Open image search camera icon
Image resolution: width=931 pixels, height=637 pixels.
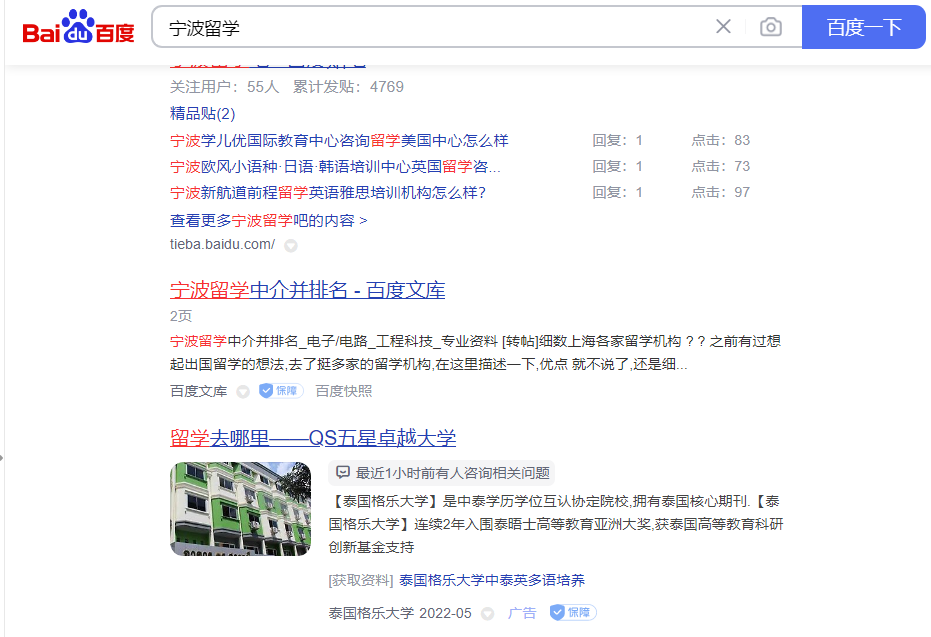coord(771,27)
